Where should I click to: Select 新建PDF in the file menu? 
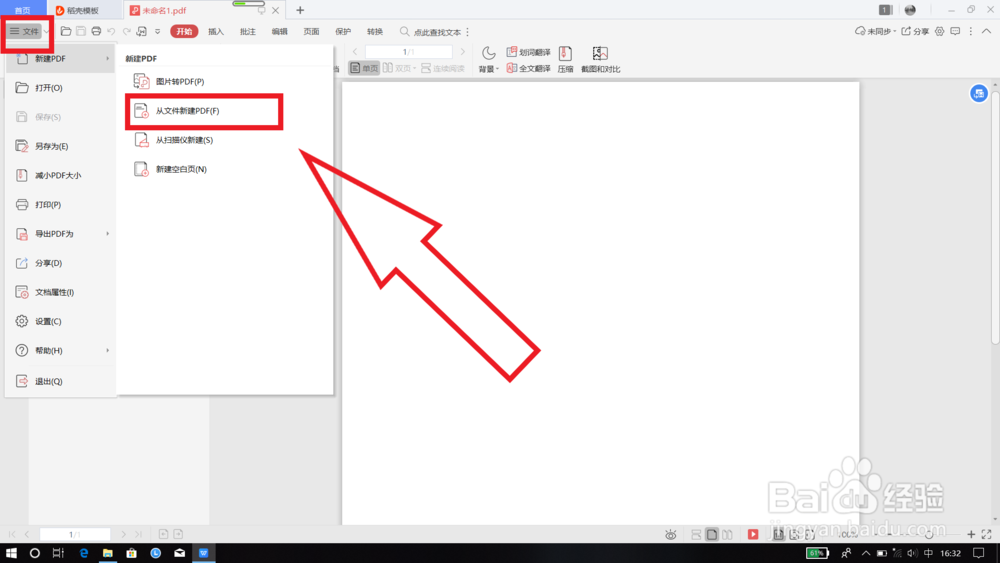tap(61, 59)
